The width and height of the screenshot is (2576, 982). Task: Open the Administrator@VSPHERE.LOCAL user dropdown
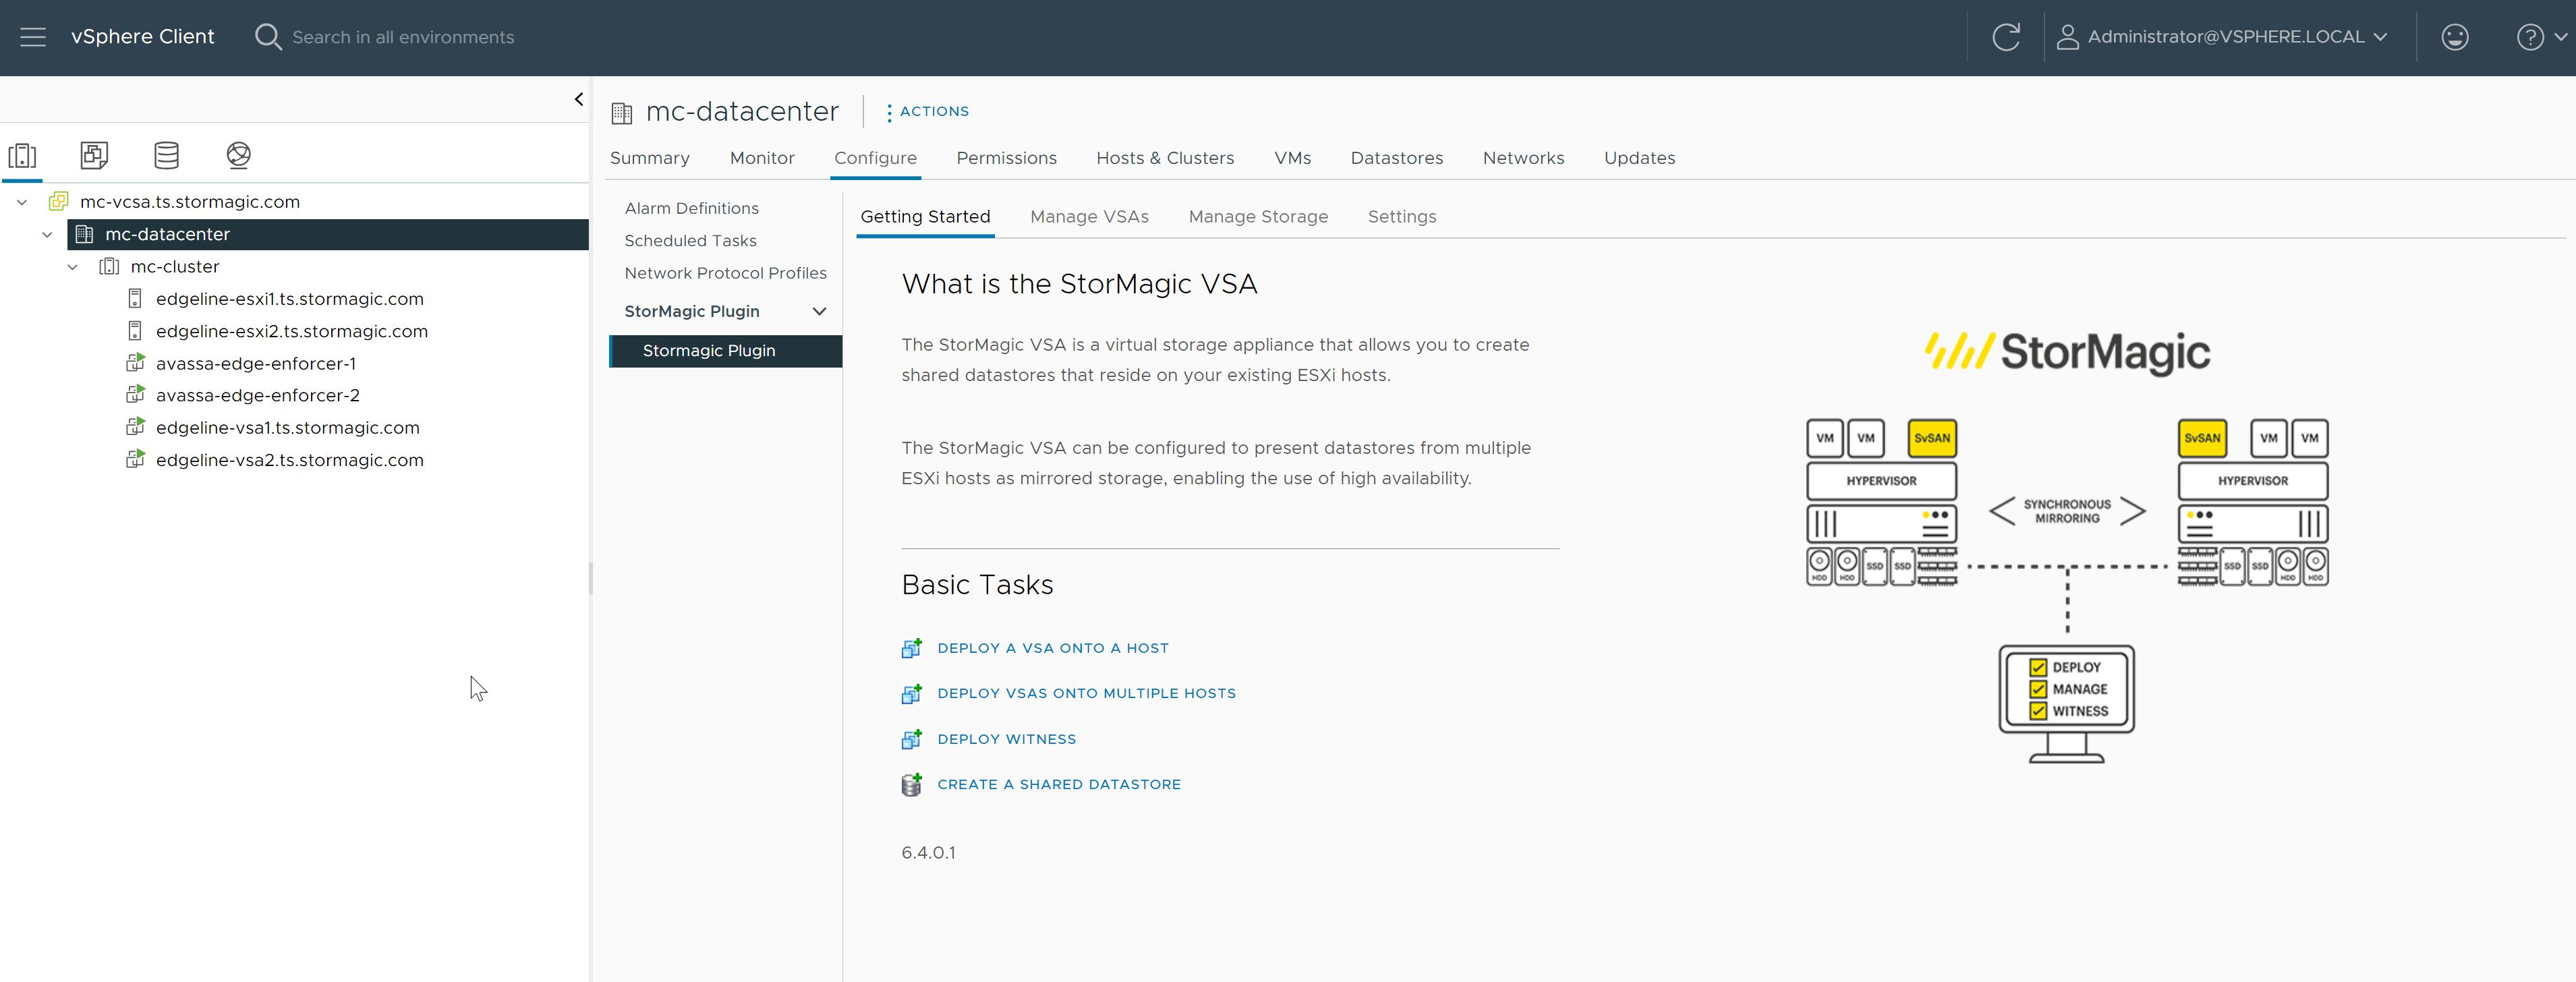(x=2221, y=37)
